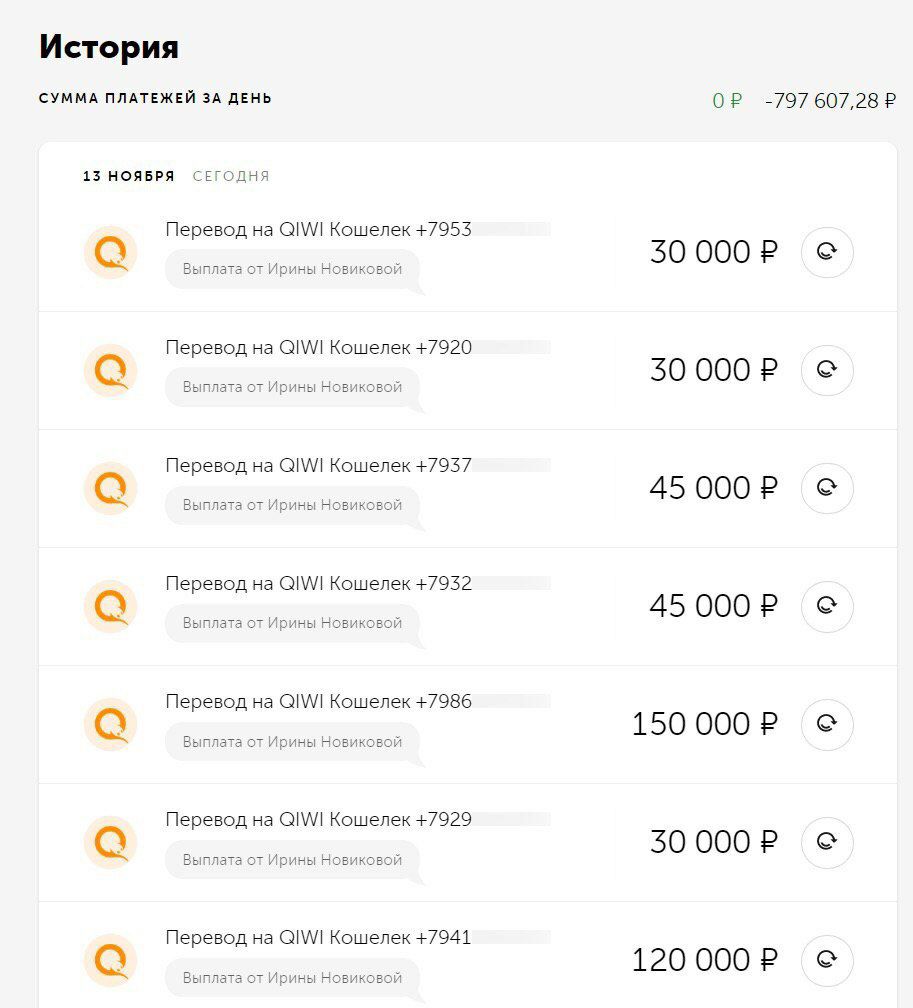Click the 120 000 ₽ amount
Image resolution: width=913 pixels, height=1008 pixels.
point(705,960)
